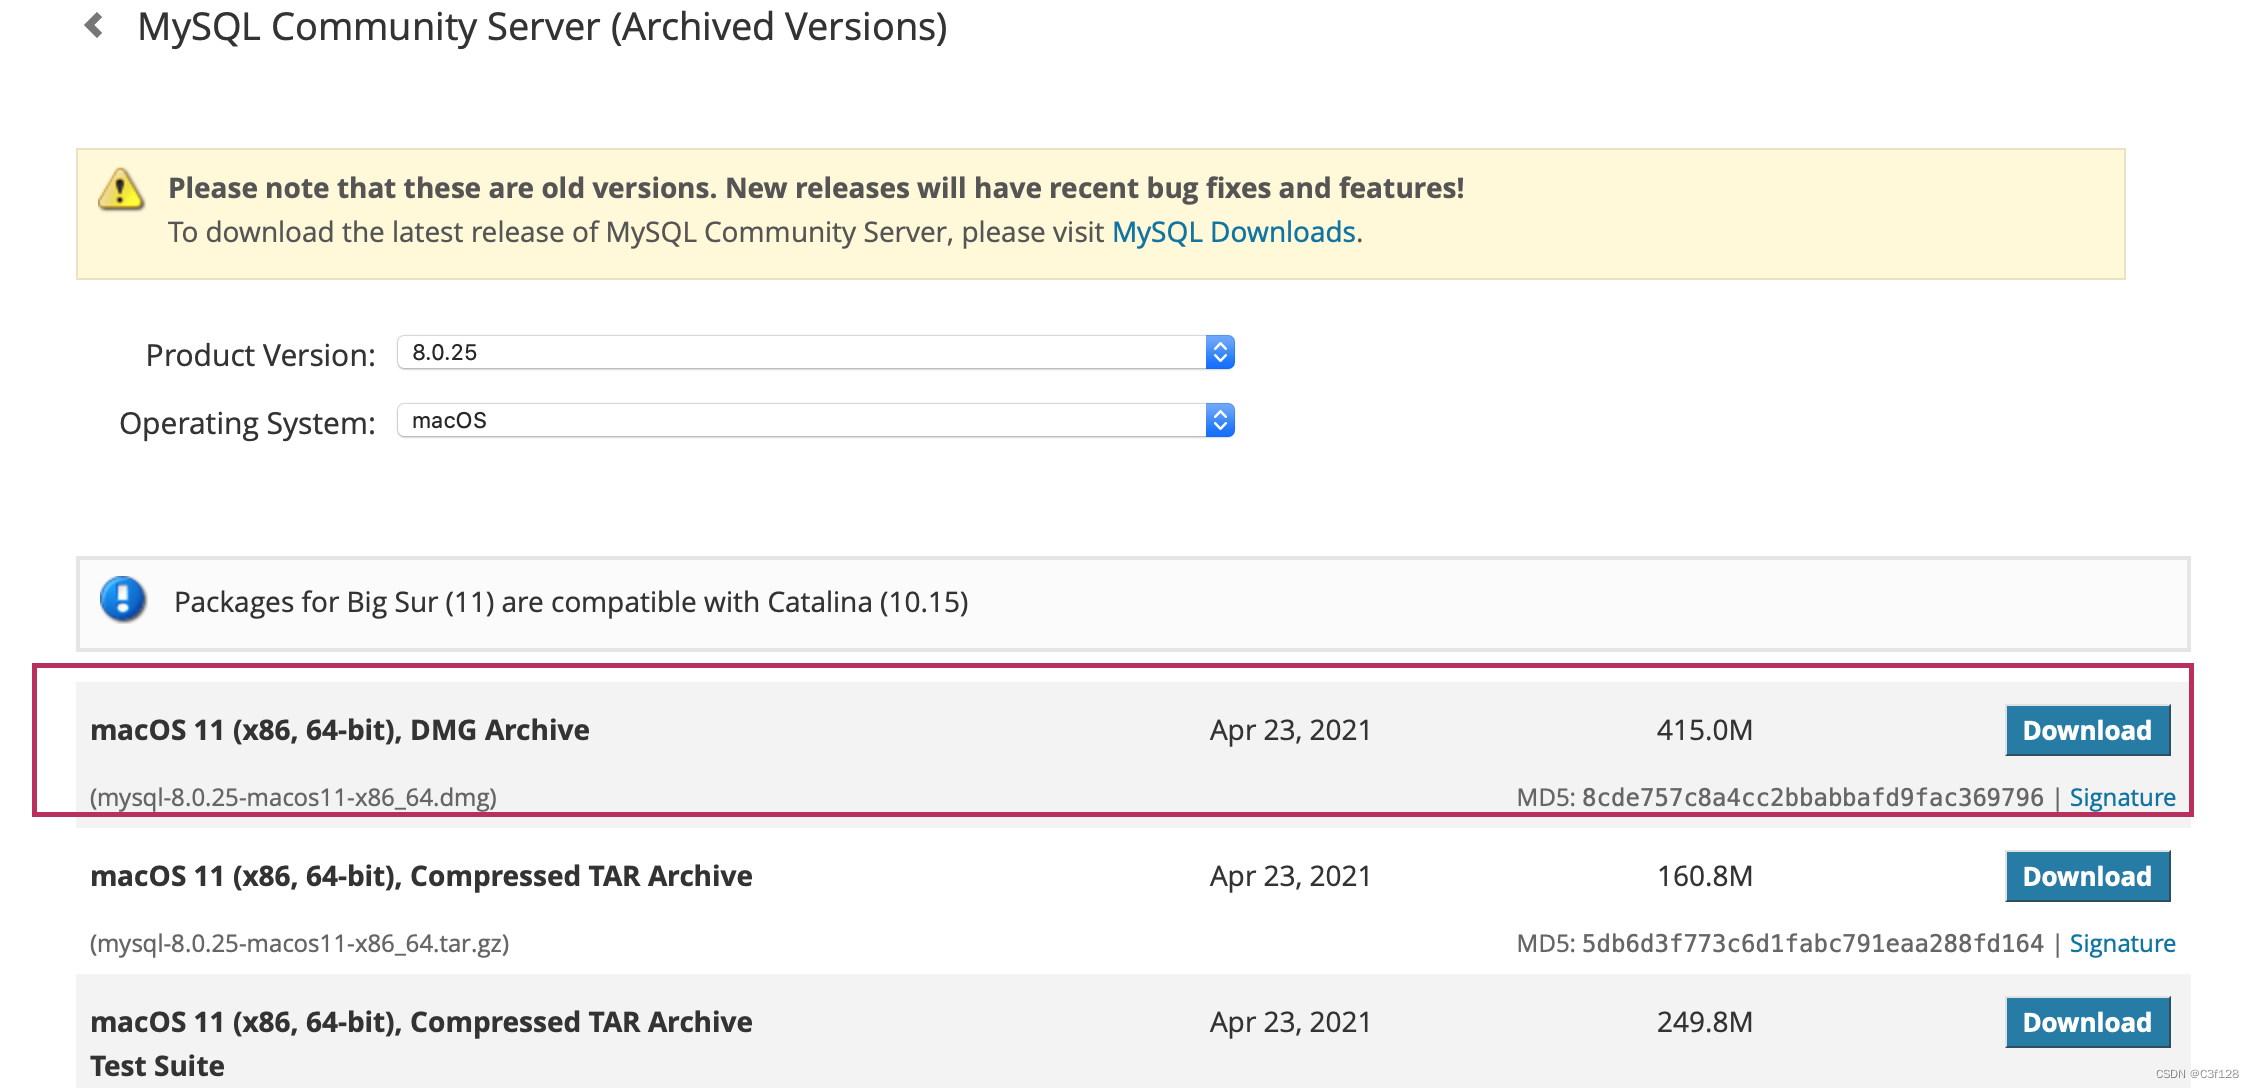Viewport: 2254px width, 1088px height.
Task: Download the 160.8M Compressed TAR Archive
Action: [2087, 876]
